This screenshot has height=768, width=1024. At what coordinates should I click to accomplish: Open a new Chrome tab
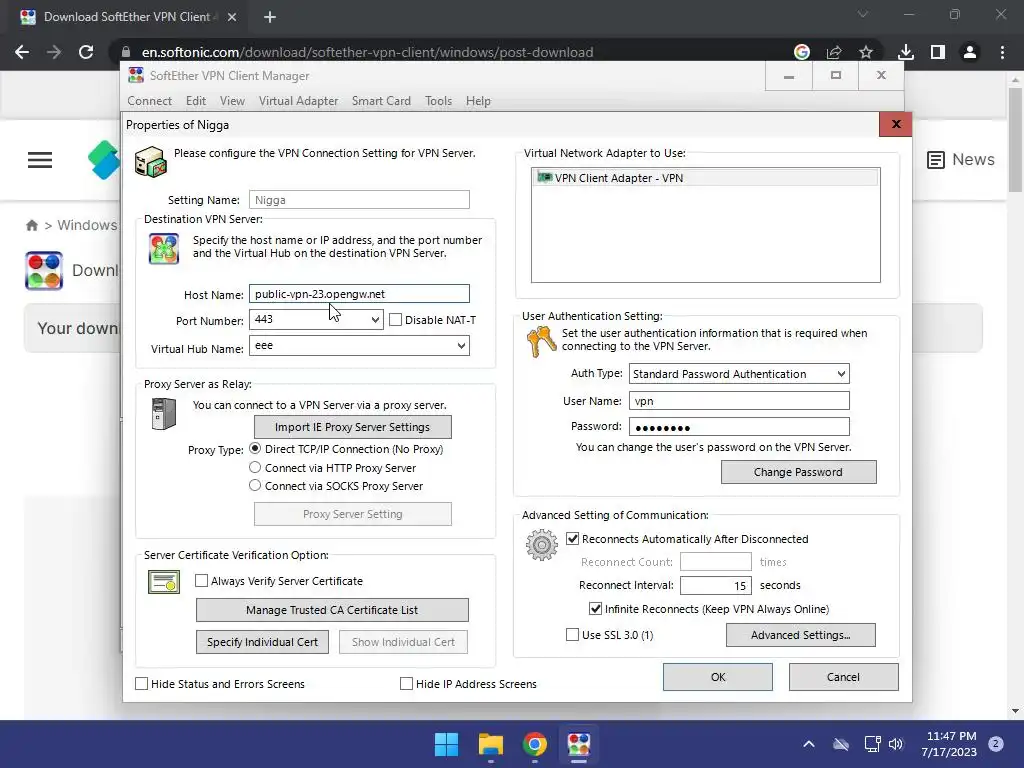coord(270,17)
